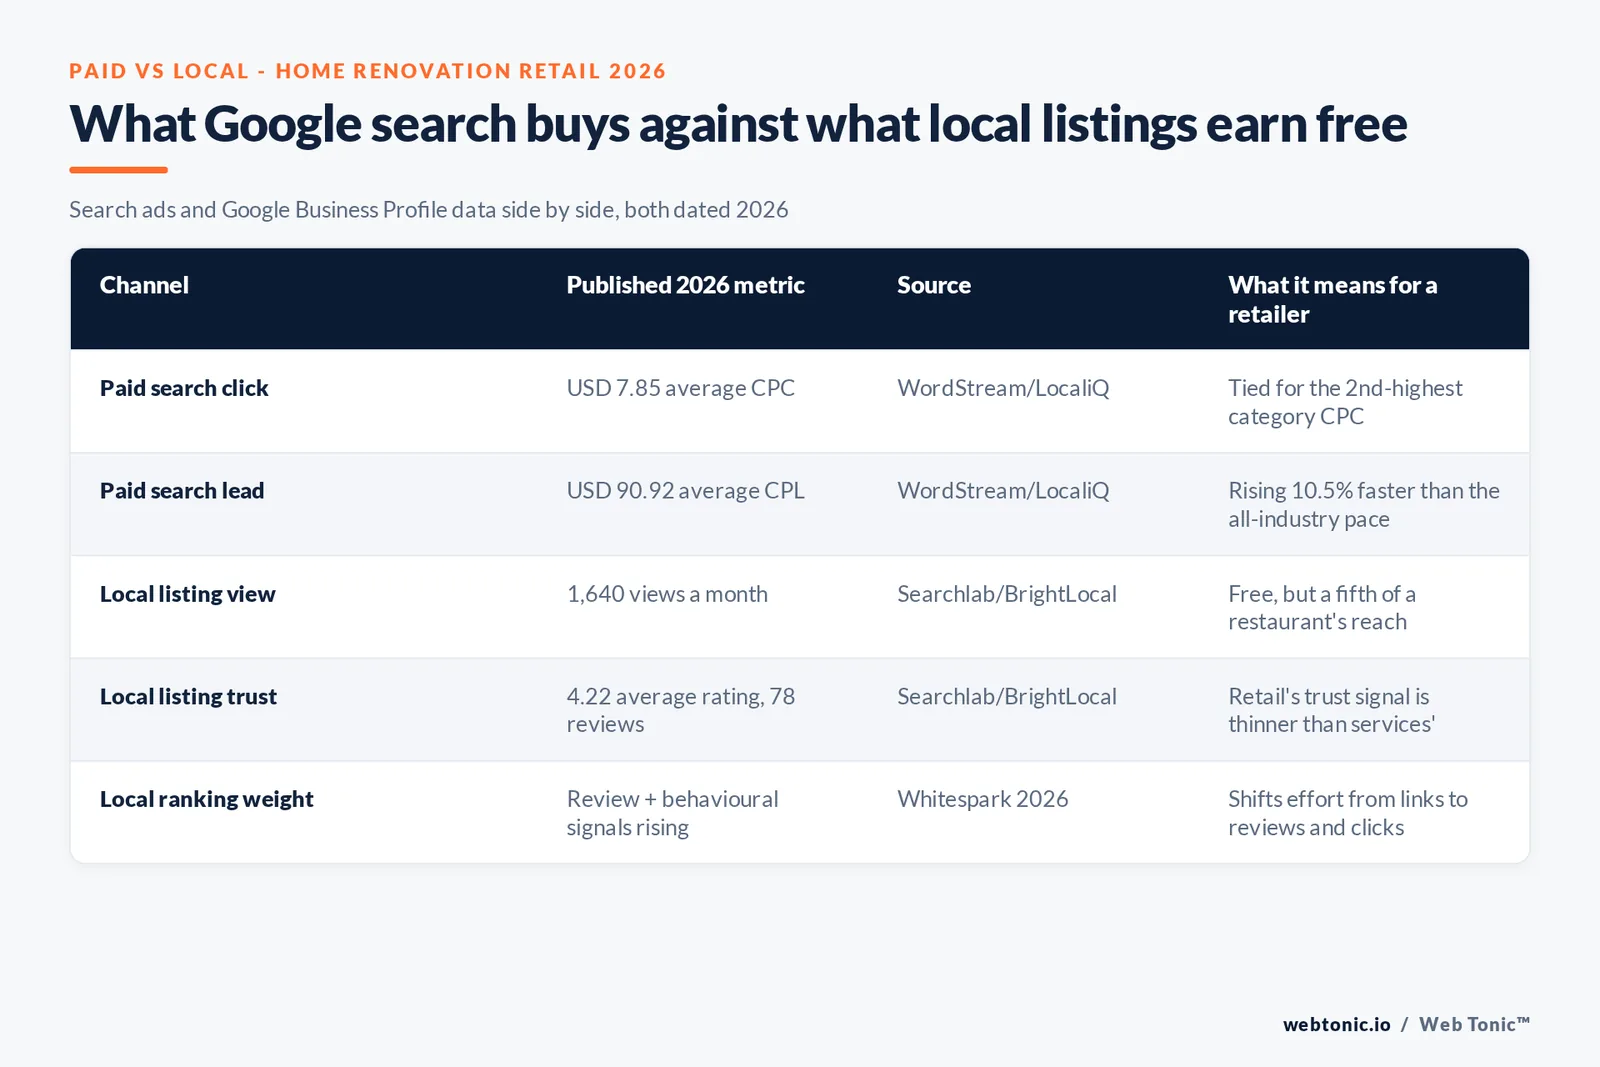
Task: Click the 'Published 2026 metric' column header
Action: click(x=685, y=285)
